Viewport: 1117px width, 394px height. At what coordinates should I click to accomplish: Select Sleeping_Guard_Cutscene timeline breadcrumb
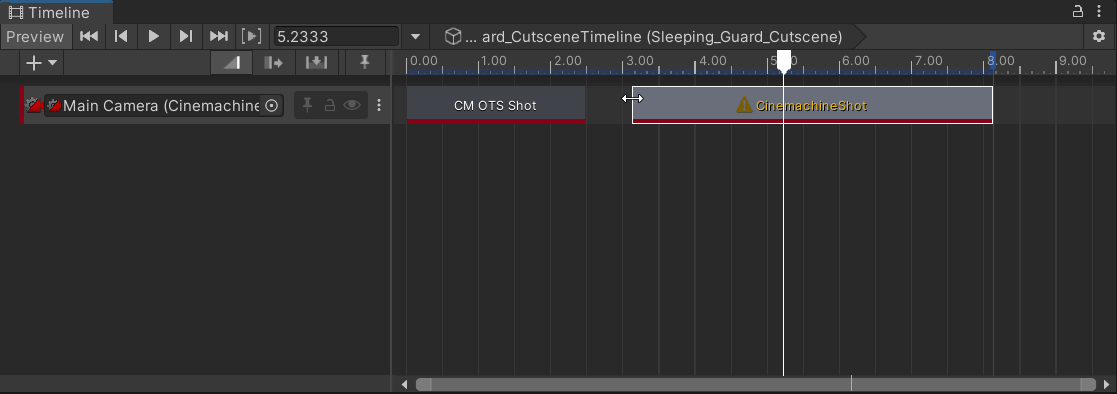click(x=653, y=36)
